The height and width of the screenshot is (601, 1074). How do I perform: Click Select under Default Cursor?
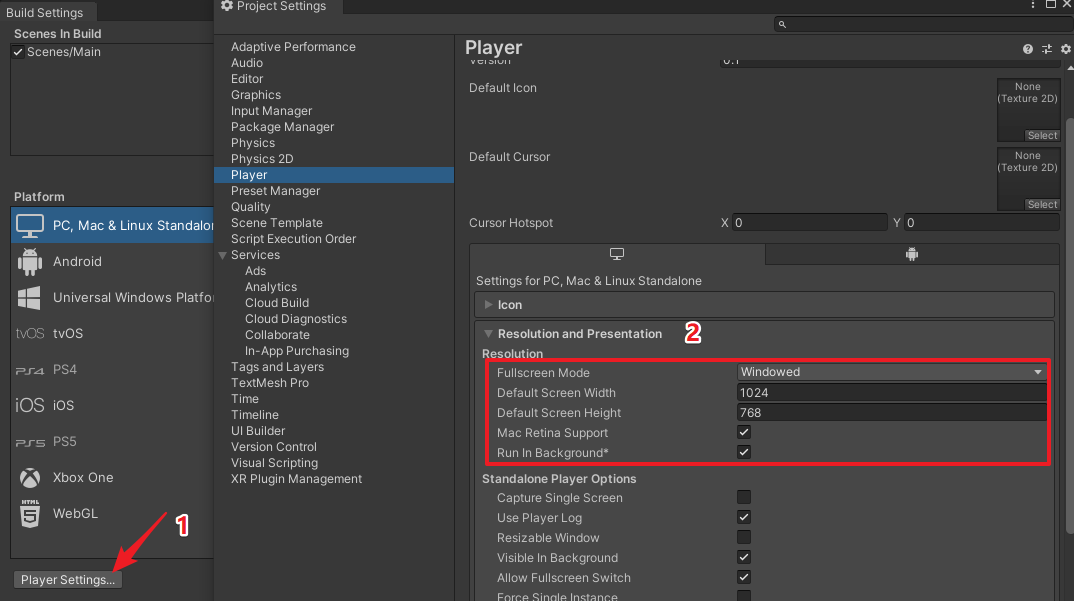[x=1042, y=205]
